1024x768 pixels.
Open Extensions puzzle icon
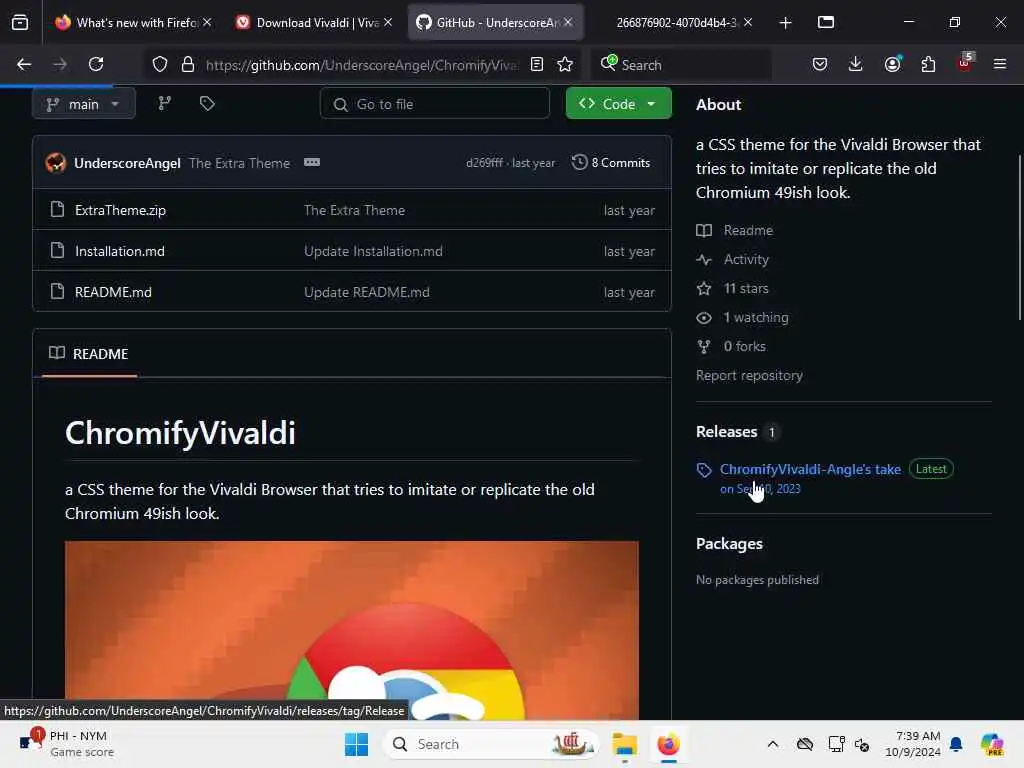[928, 64]
